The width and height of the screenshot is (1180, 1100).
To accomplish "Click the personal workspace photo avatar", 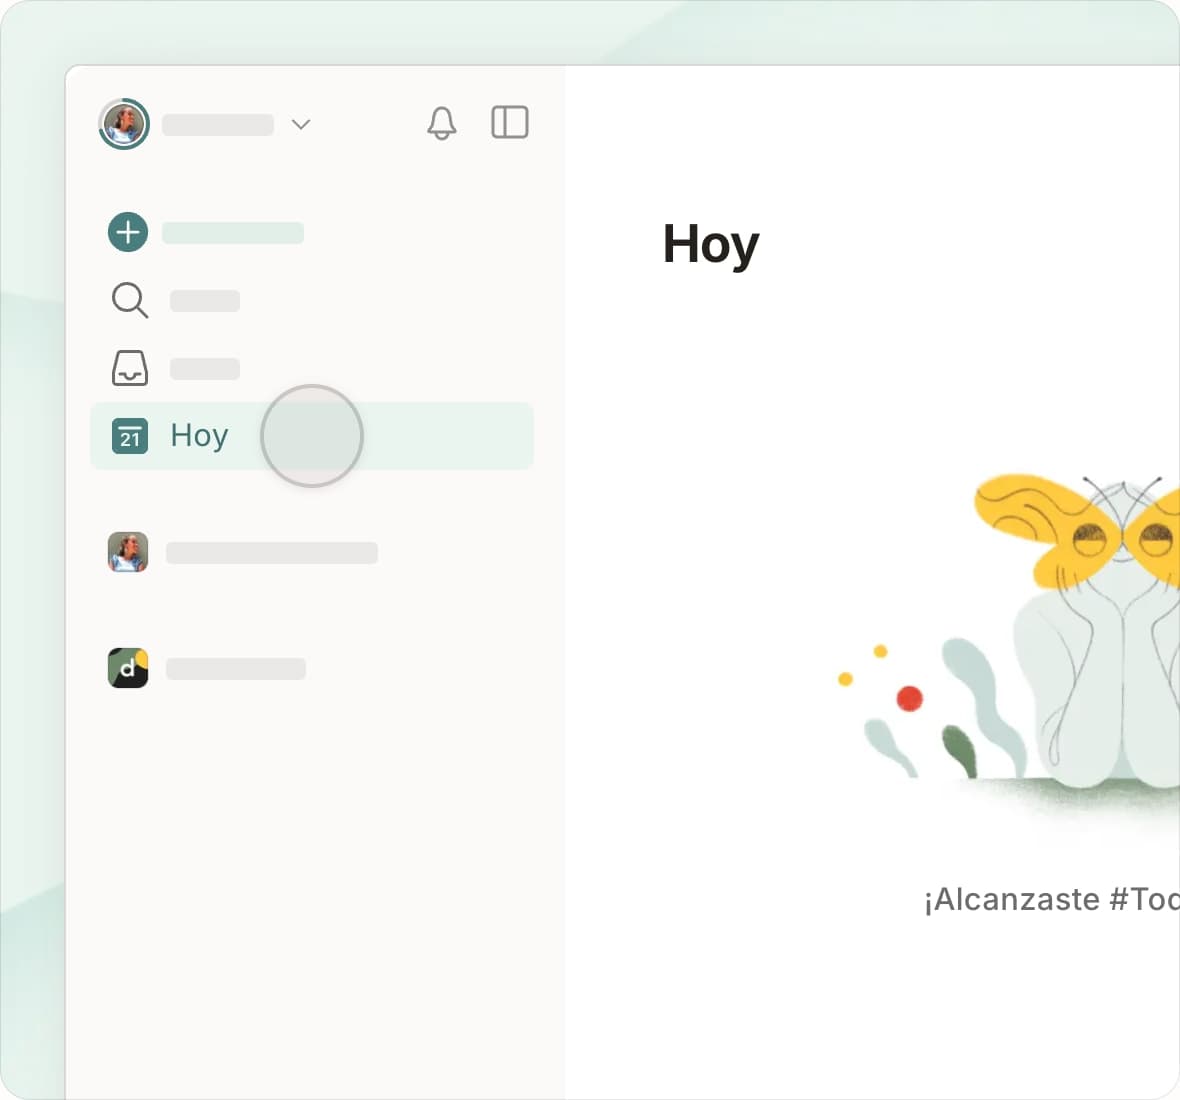I will click(128, 552).
